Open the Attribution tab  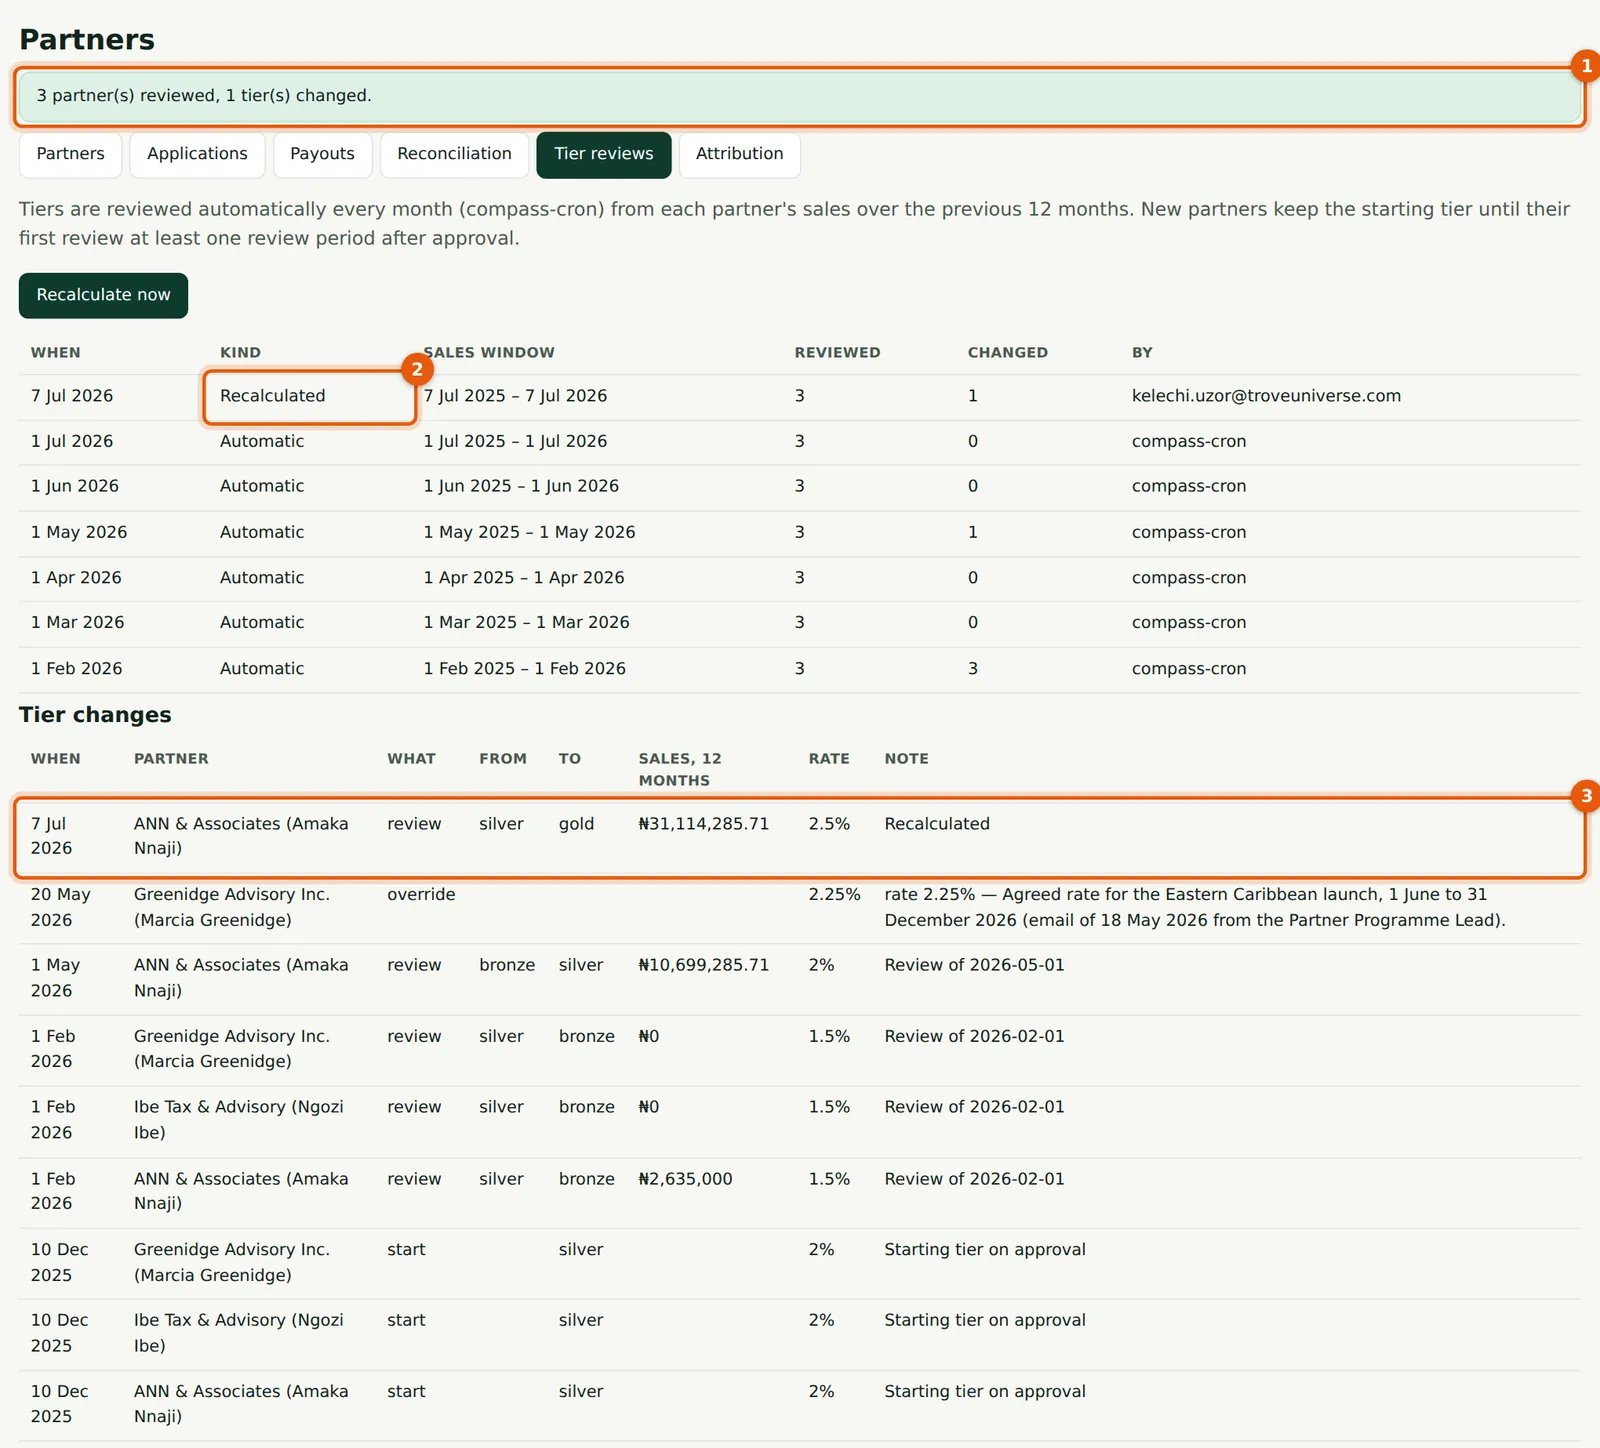(740, 154)
